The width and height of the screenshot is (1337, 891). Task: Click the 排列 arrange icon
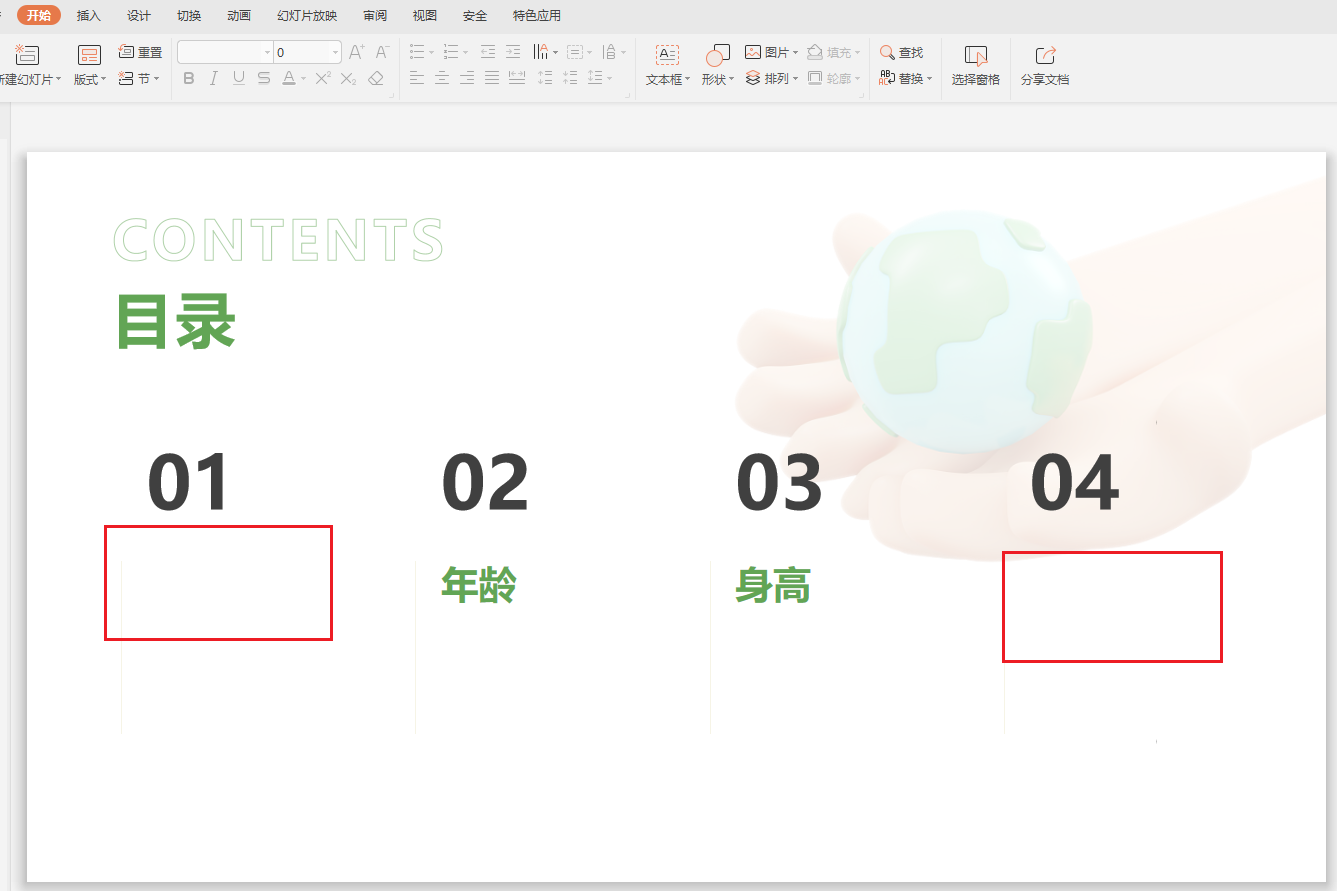pos(766,79)
